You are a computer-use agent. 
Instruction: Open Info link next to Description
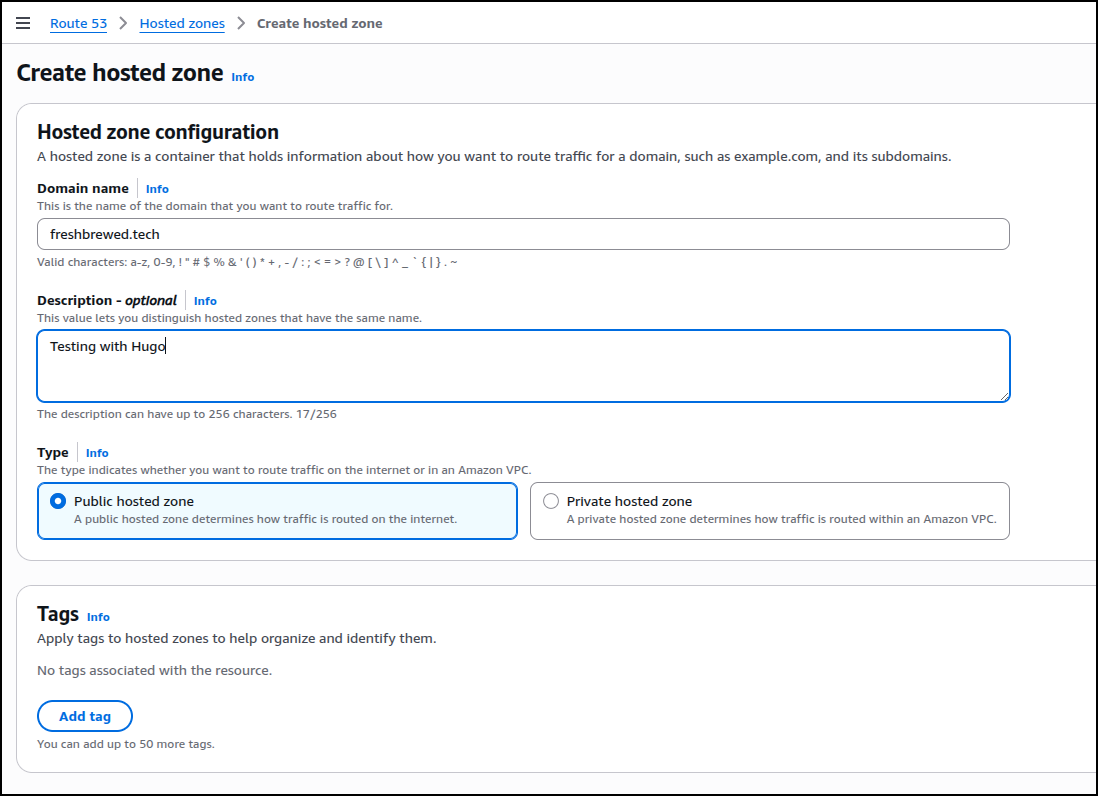(205, 301)
